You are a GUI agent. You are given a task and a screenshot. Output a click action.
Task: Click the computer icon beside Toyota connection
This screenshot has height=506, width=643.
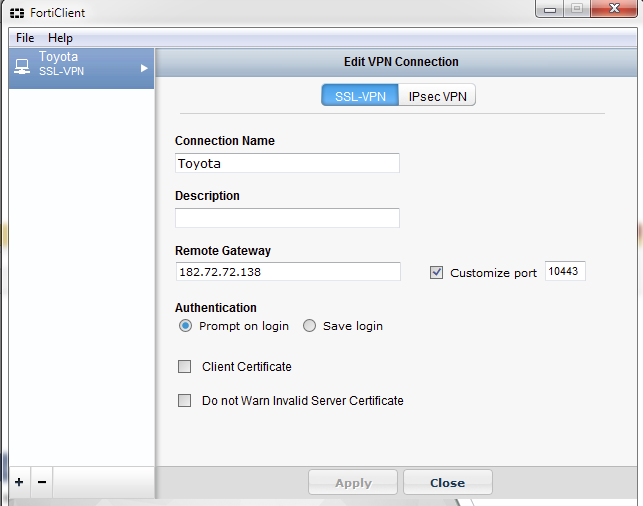pyautogui.click(x=22, y=66)
